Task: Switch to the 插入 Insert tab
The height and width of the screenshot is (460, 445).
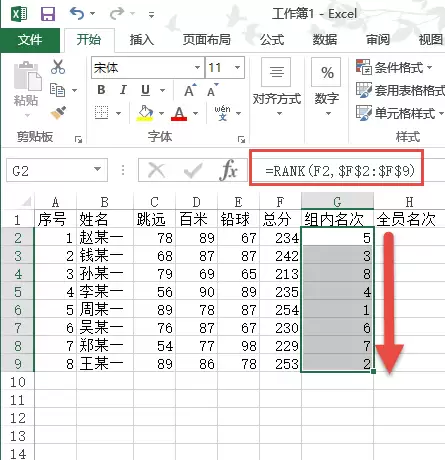Action: pyautogui.click(x=142, y=40)
